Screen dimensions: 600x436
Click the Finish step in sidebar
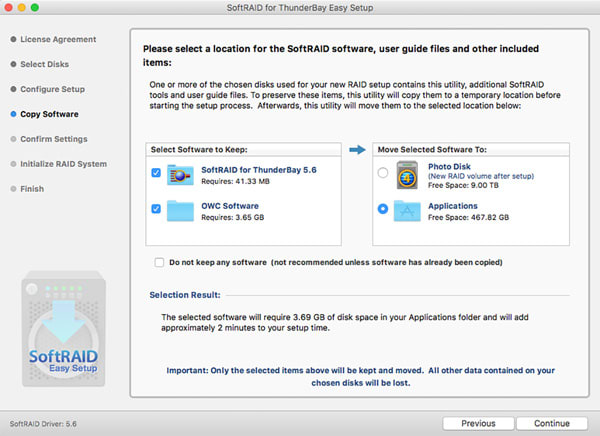pos(33,189)
